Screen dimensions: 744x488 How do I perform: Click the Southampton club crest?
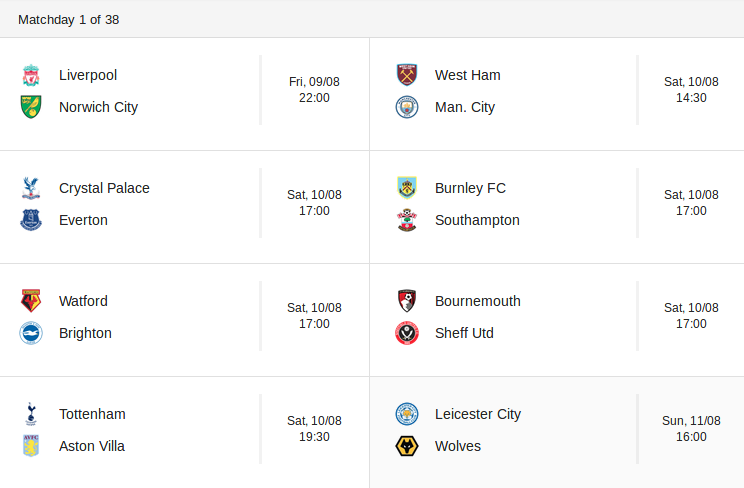click(407, 220)
